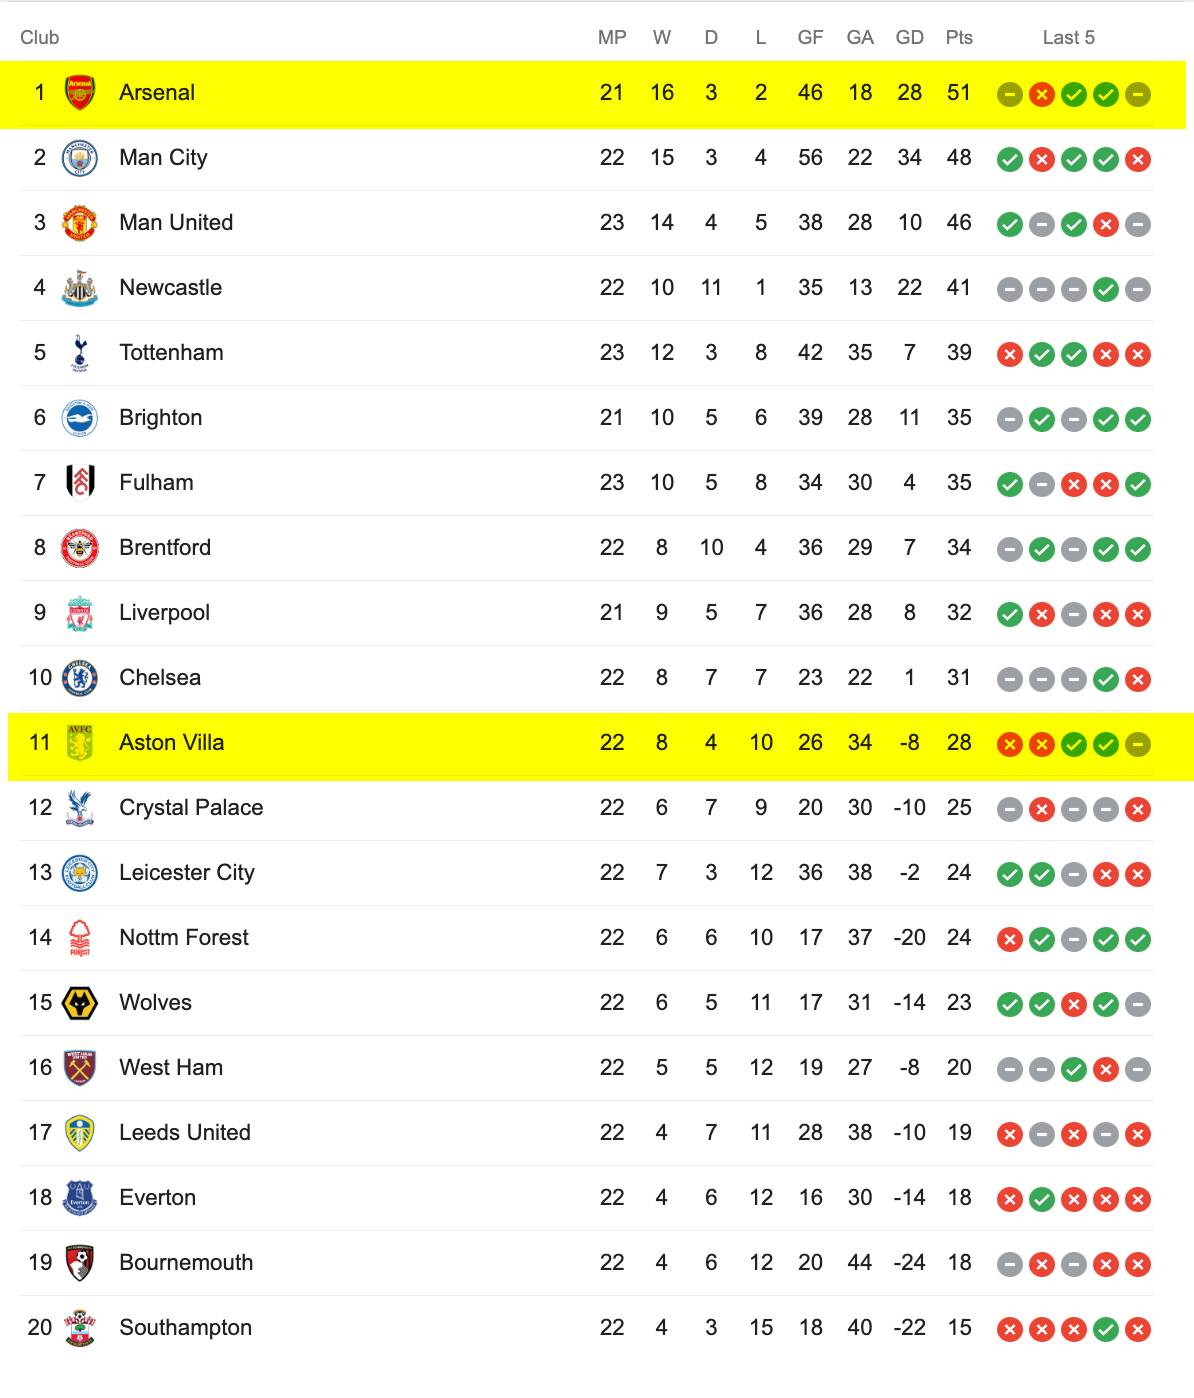The height and width of the screenshot is (1398, 1194).
Task: Open the Brighton team link
Action: click(x=160, y=417)
